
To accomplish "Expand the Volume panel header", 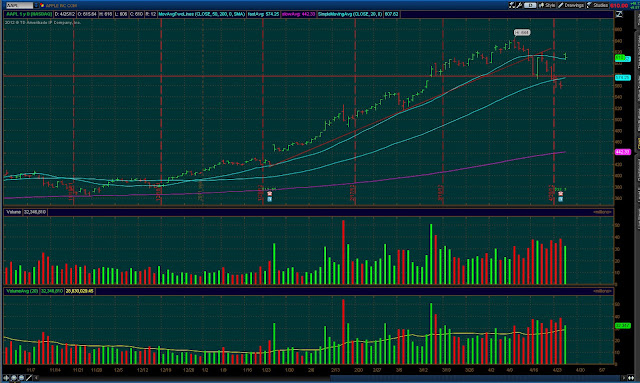I will point(13,212).
